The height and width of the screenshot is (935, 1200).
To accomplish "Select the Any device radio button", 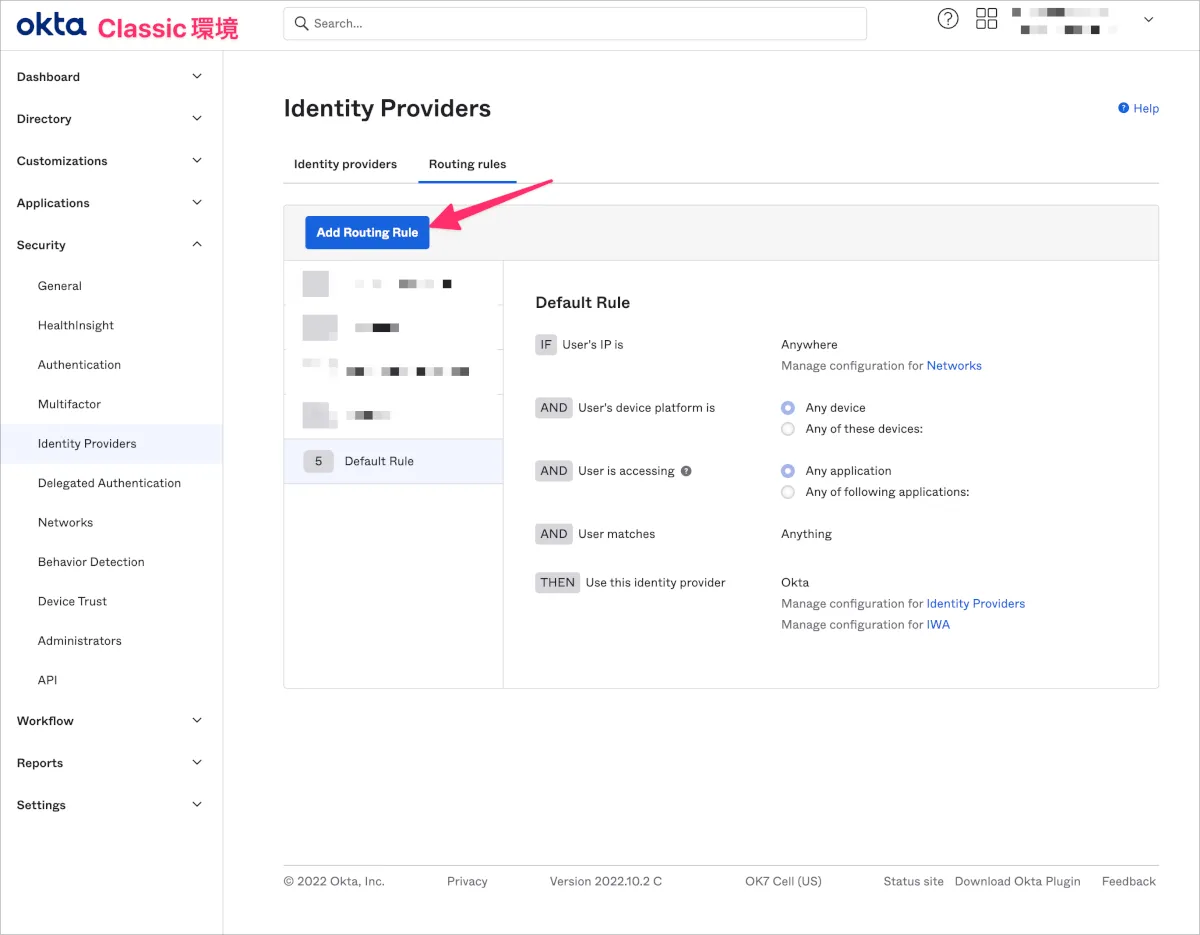I will [x=788, y=408].
